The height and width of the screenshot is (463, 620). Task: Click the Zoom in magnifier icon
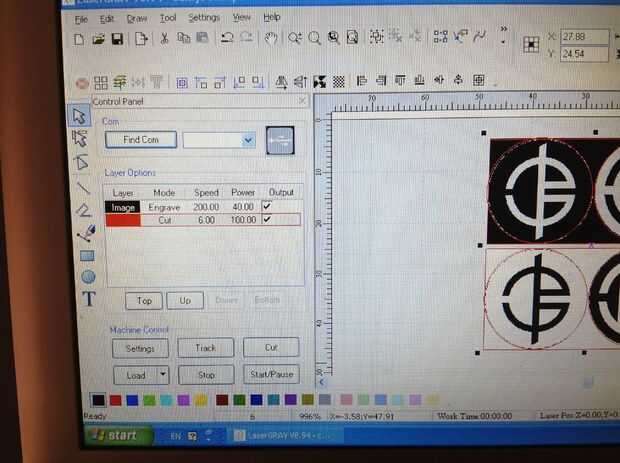[x=295, y=38]
